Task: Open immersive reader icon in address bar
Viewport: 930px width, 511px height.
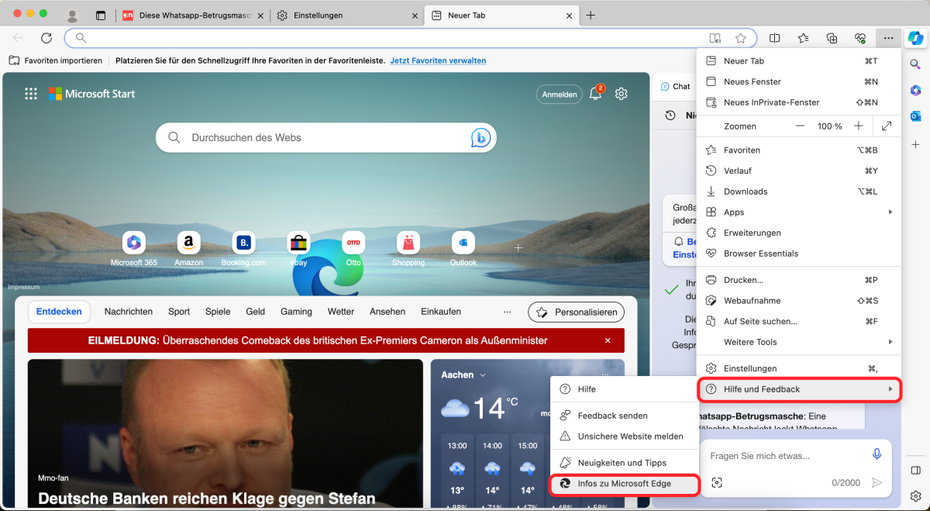Action: point(715,38)
